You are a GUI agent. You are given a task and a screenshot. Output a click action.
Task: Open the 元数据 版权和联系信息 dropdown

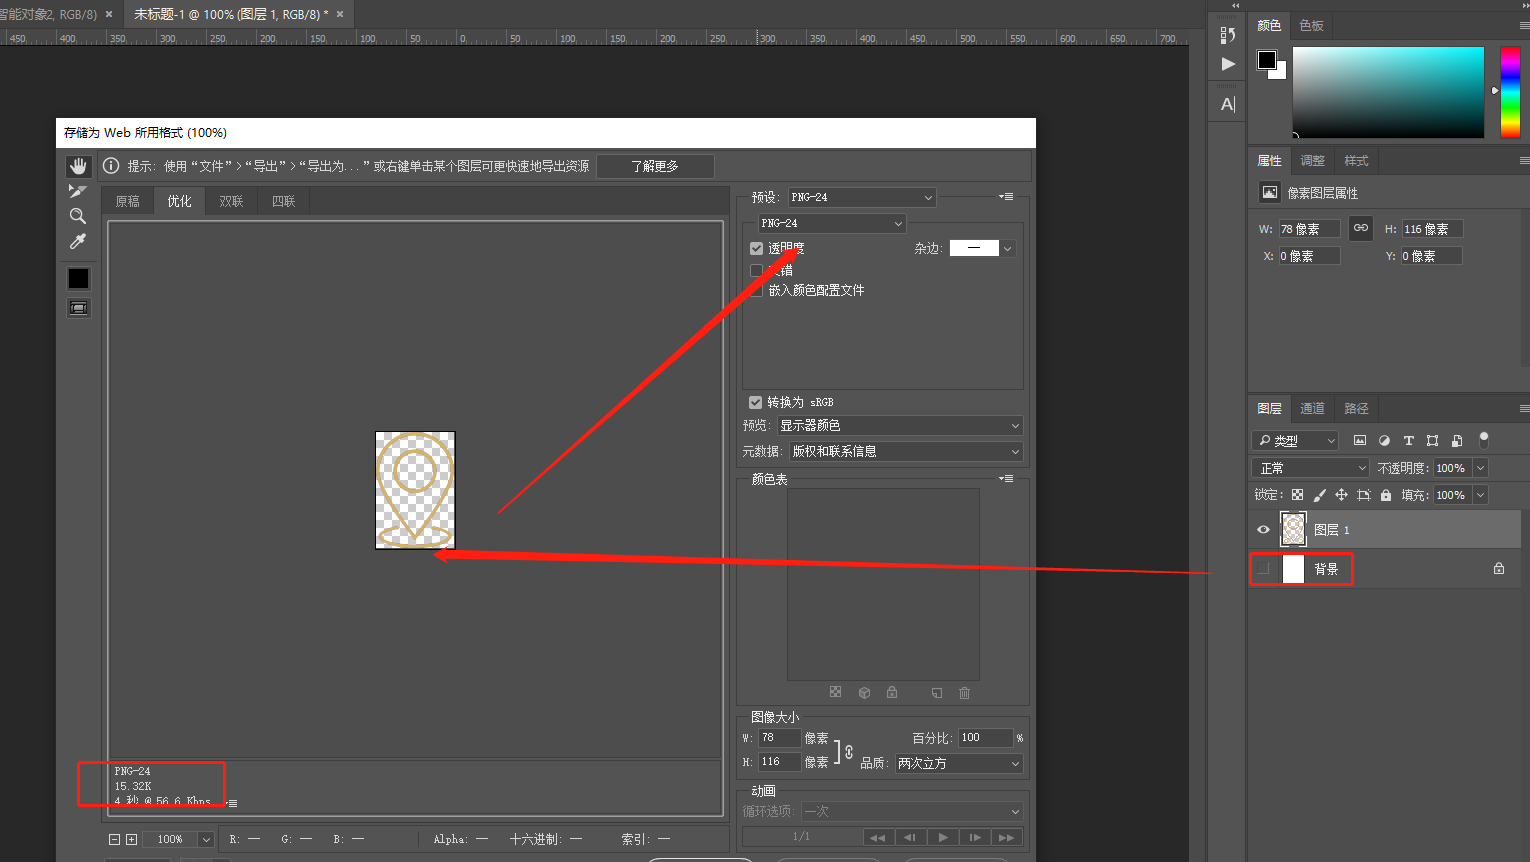pyautogui.click(x=906, y=451)
